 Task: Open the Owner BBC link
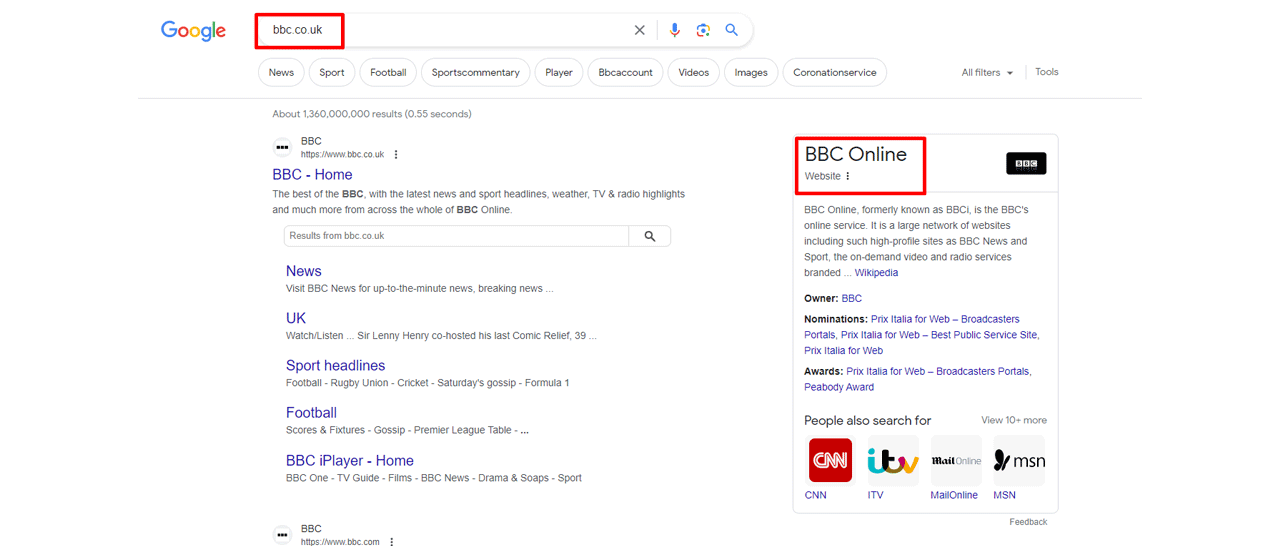(851, 298)
